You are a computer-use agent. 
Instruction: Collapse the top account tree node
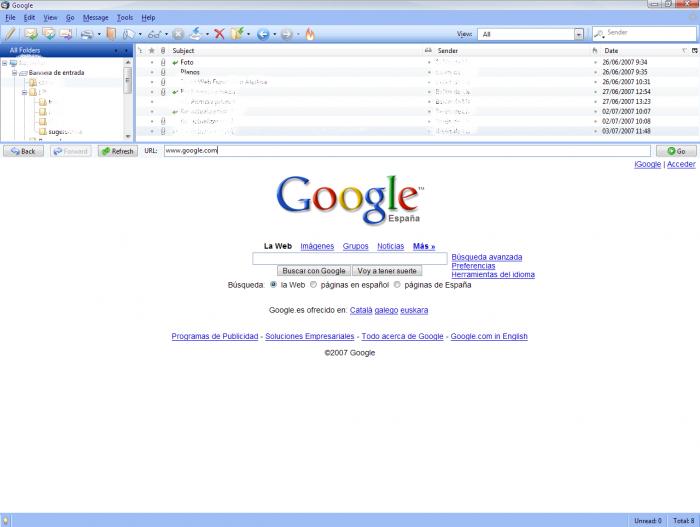pos(5,63)
